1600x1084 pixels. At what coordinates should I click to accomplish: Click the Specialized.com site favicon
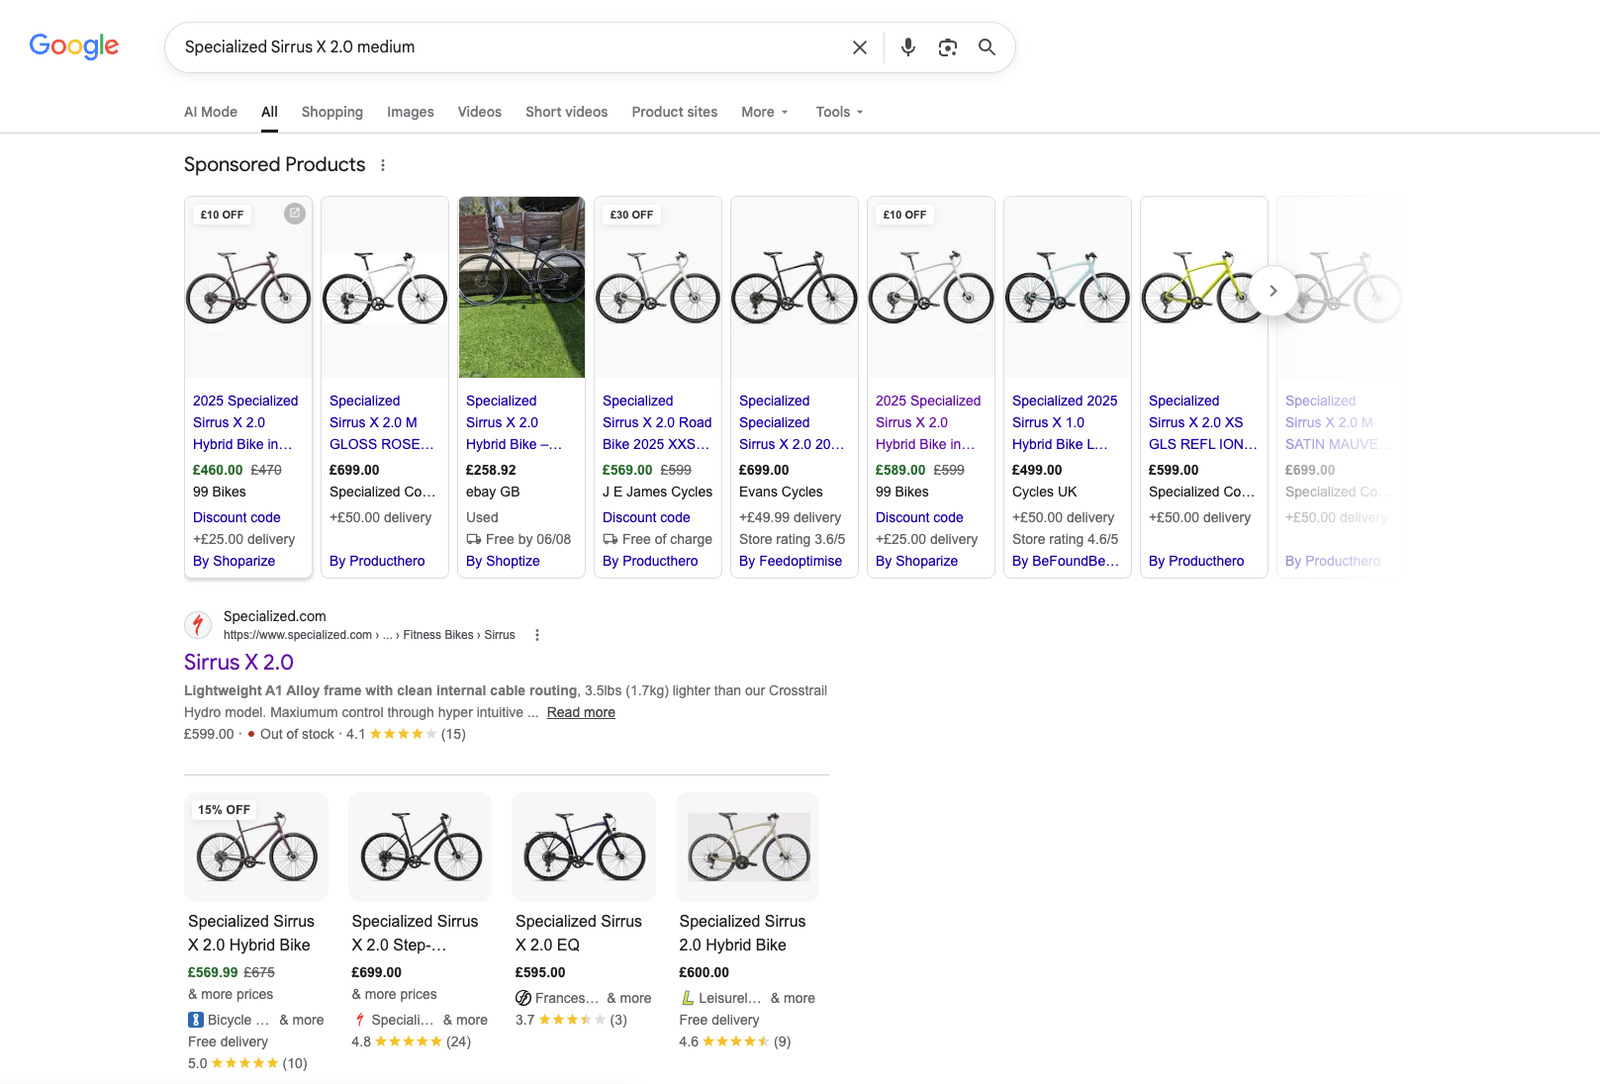coord(198,625)
